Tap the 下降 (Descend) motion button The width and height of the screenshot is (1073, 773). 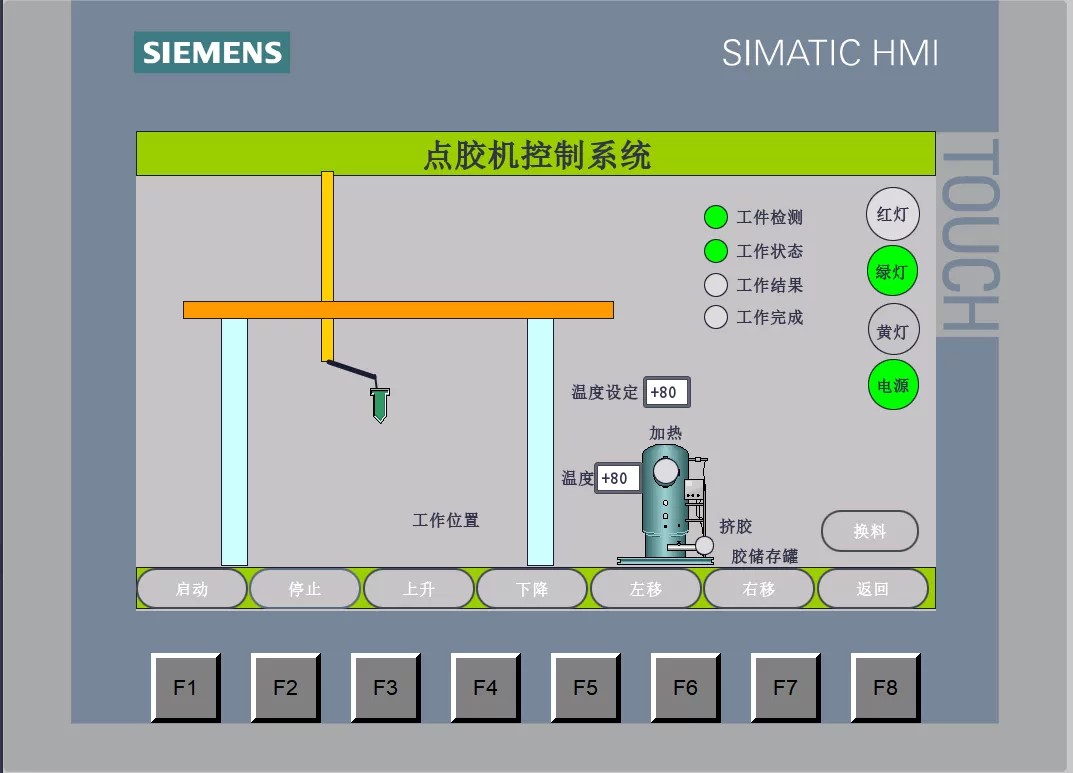pyautogui.click(x=532, y=588)
